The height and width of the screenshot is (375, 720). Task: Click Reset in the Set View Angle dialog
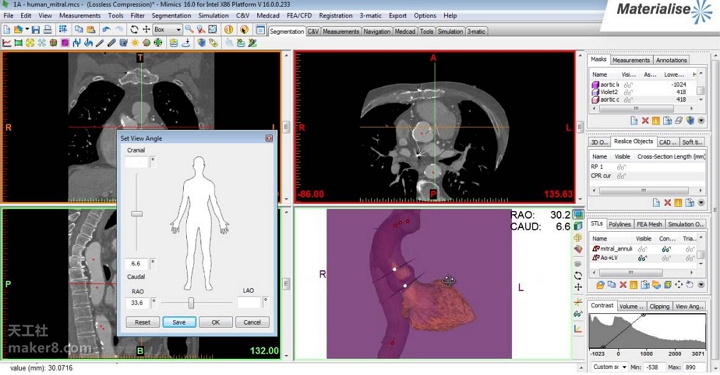coord(142,322)
